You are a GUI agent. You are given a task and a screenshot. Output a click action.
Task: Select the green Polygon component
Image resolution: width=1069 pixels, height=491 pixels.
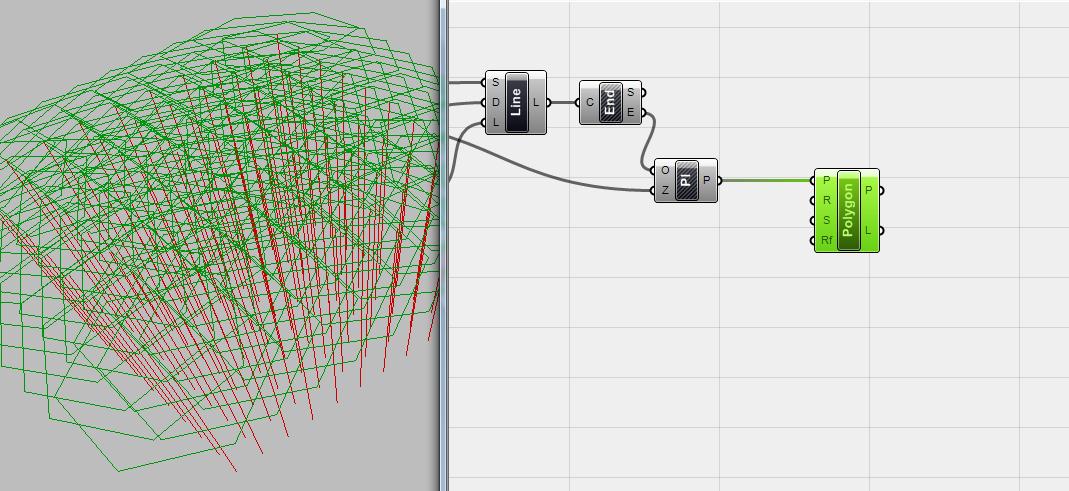(847, 211)
